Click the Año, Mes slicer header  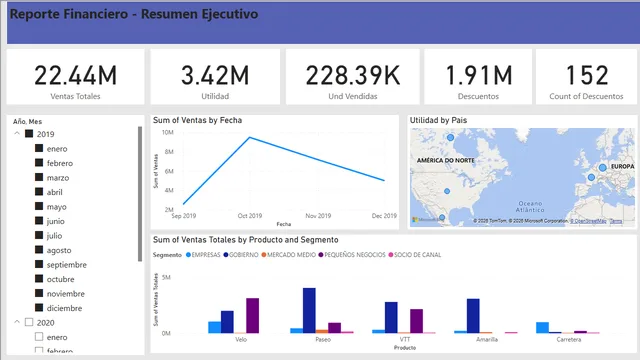(27, 121)
